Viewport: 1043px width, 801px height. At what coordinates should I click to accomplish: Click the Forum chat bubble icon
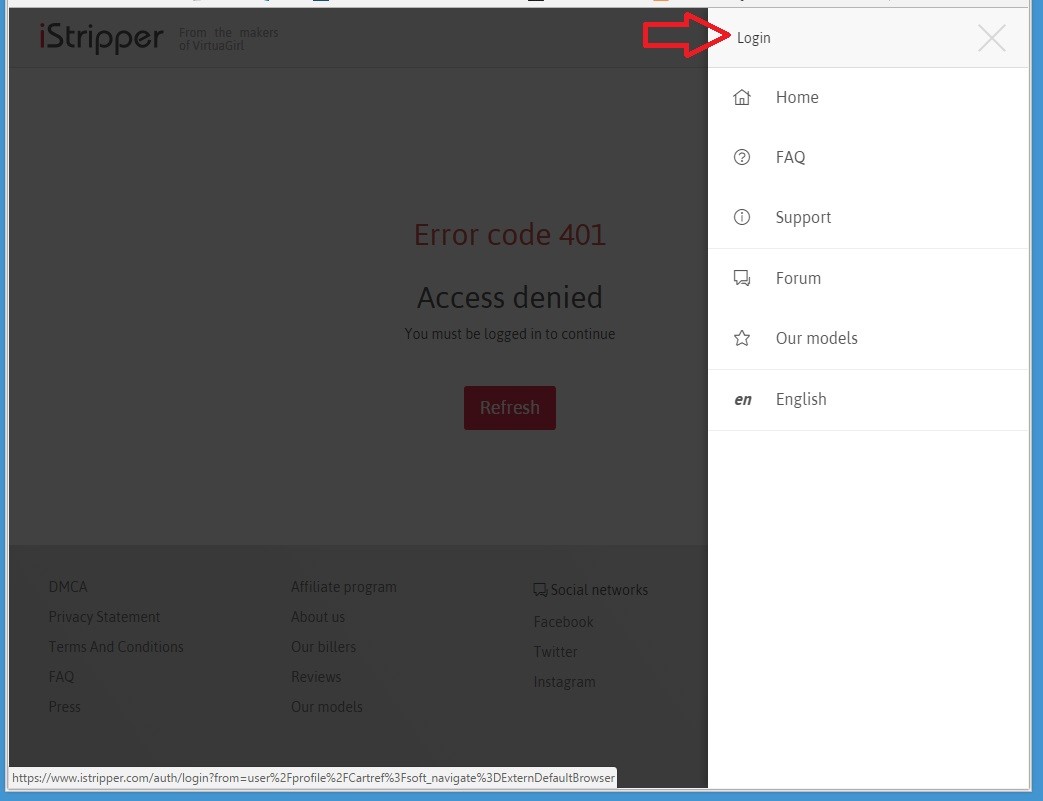click(x=742, y=278)
